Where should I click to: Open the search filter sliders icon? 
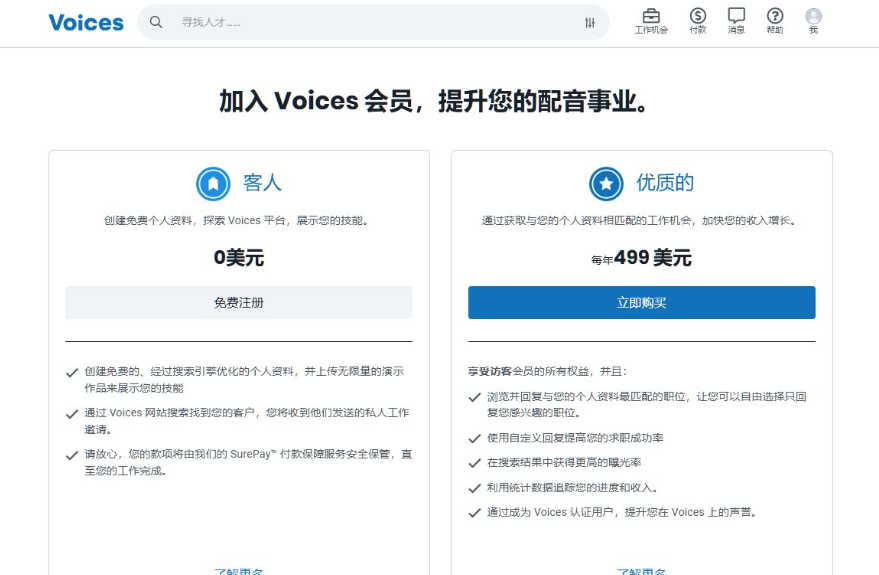click(x=590, y=22)
